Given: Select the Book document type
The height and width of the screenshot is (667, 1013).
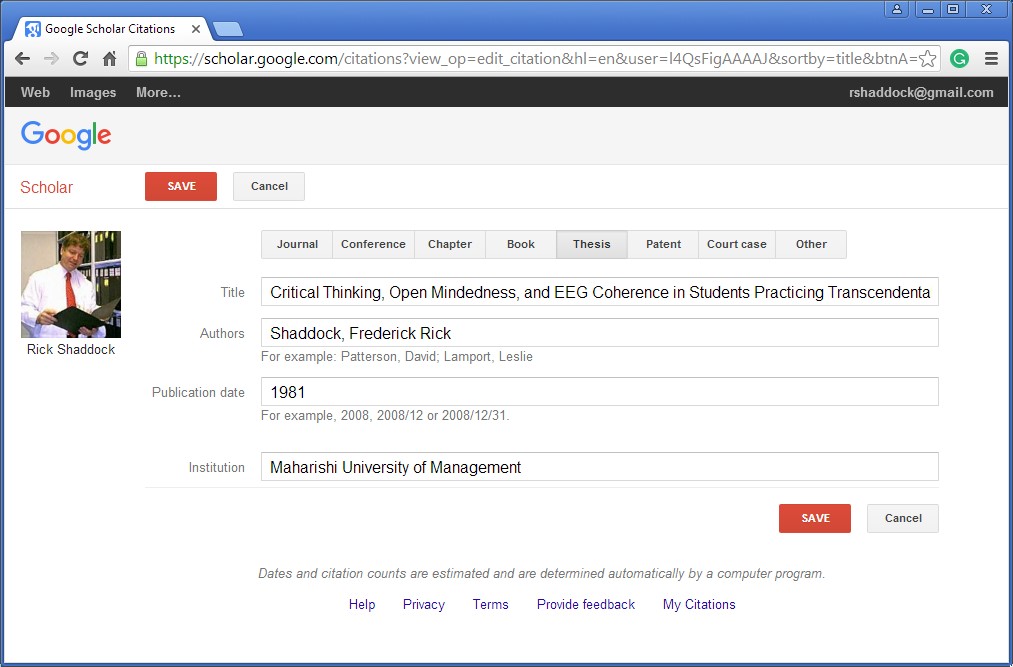Looking at the screenshot, I should 521,244.
